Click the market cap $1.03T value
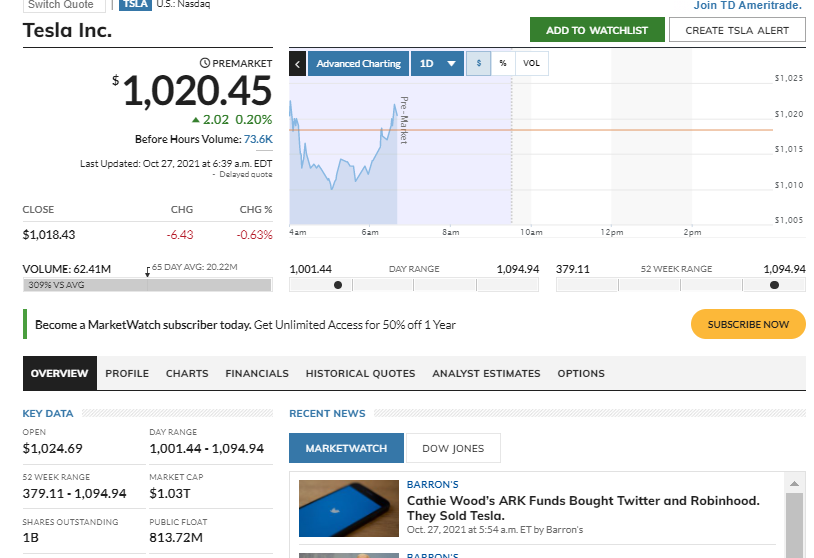814x558 pixels. pyautogui.click(x=170, y=493)
